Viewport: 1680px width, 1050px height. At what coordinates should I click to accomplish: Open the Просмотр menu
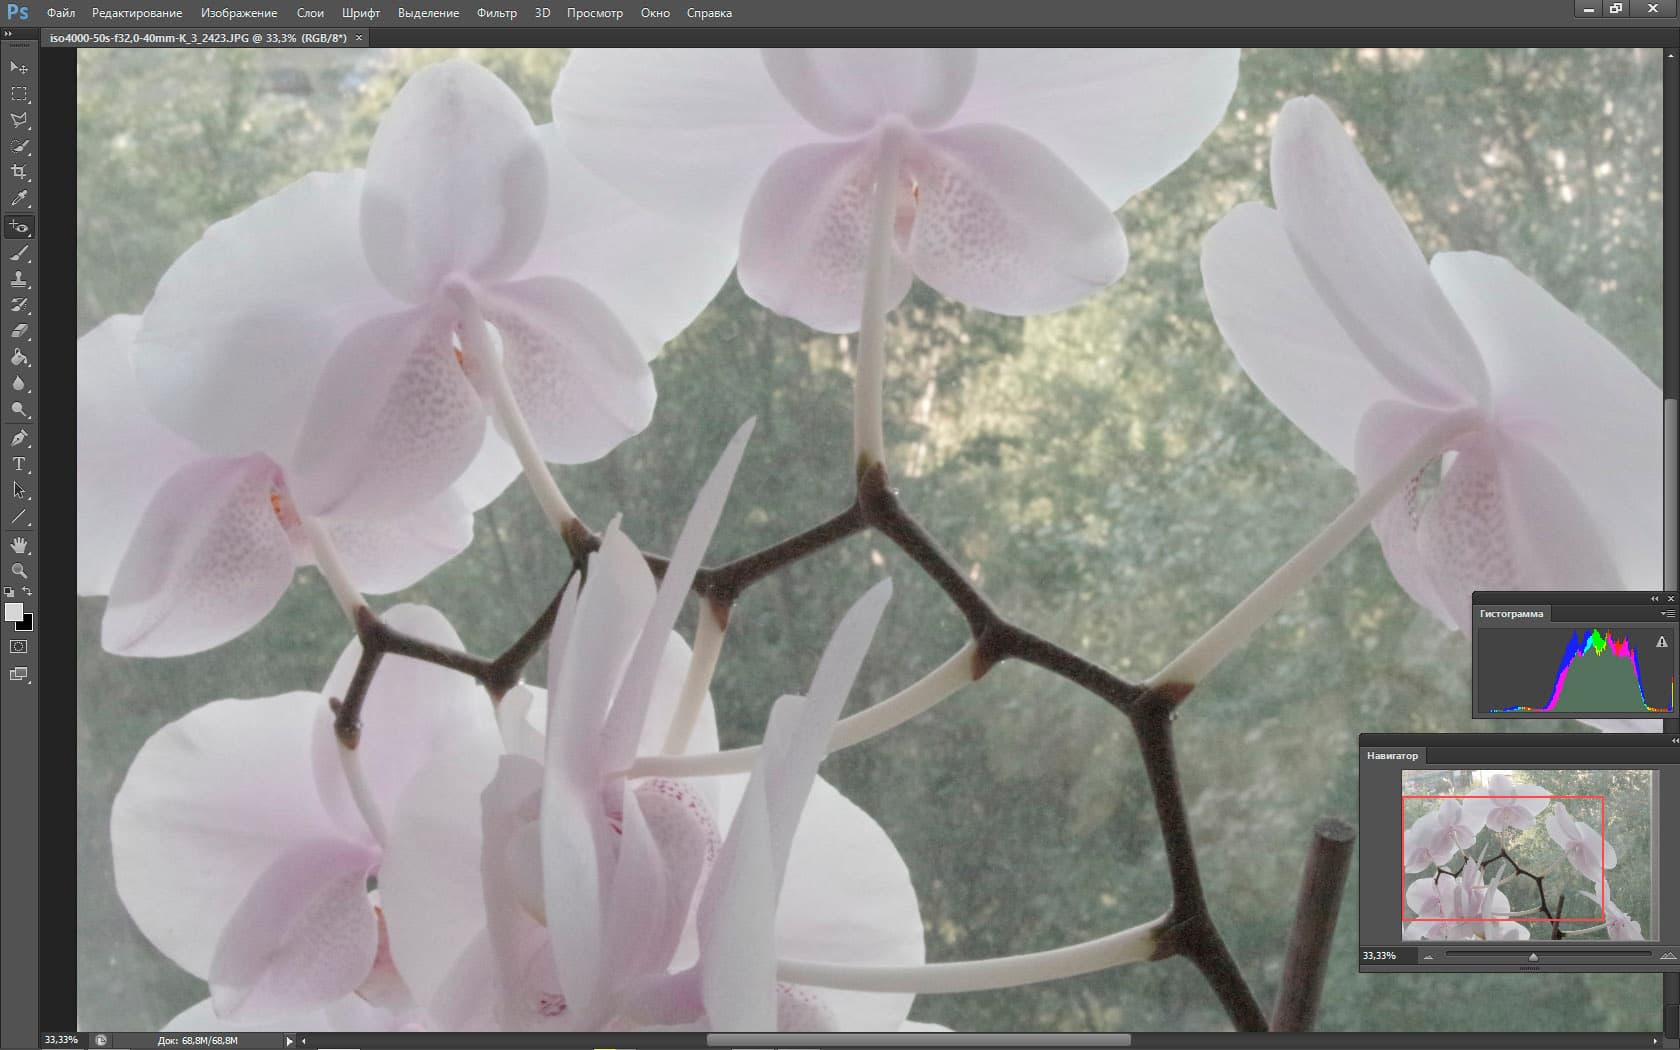coord(595,13)
